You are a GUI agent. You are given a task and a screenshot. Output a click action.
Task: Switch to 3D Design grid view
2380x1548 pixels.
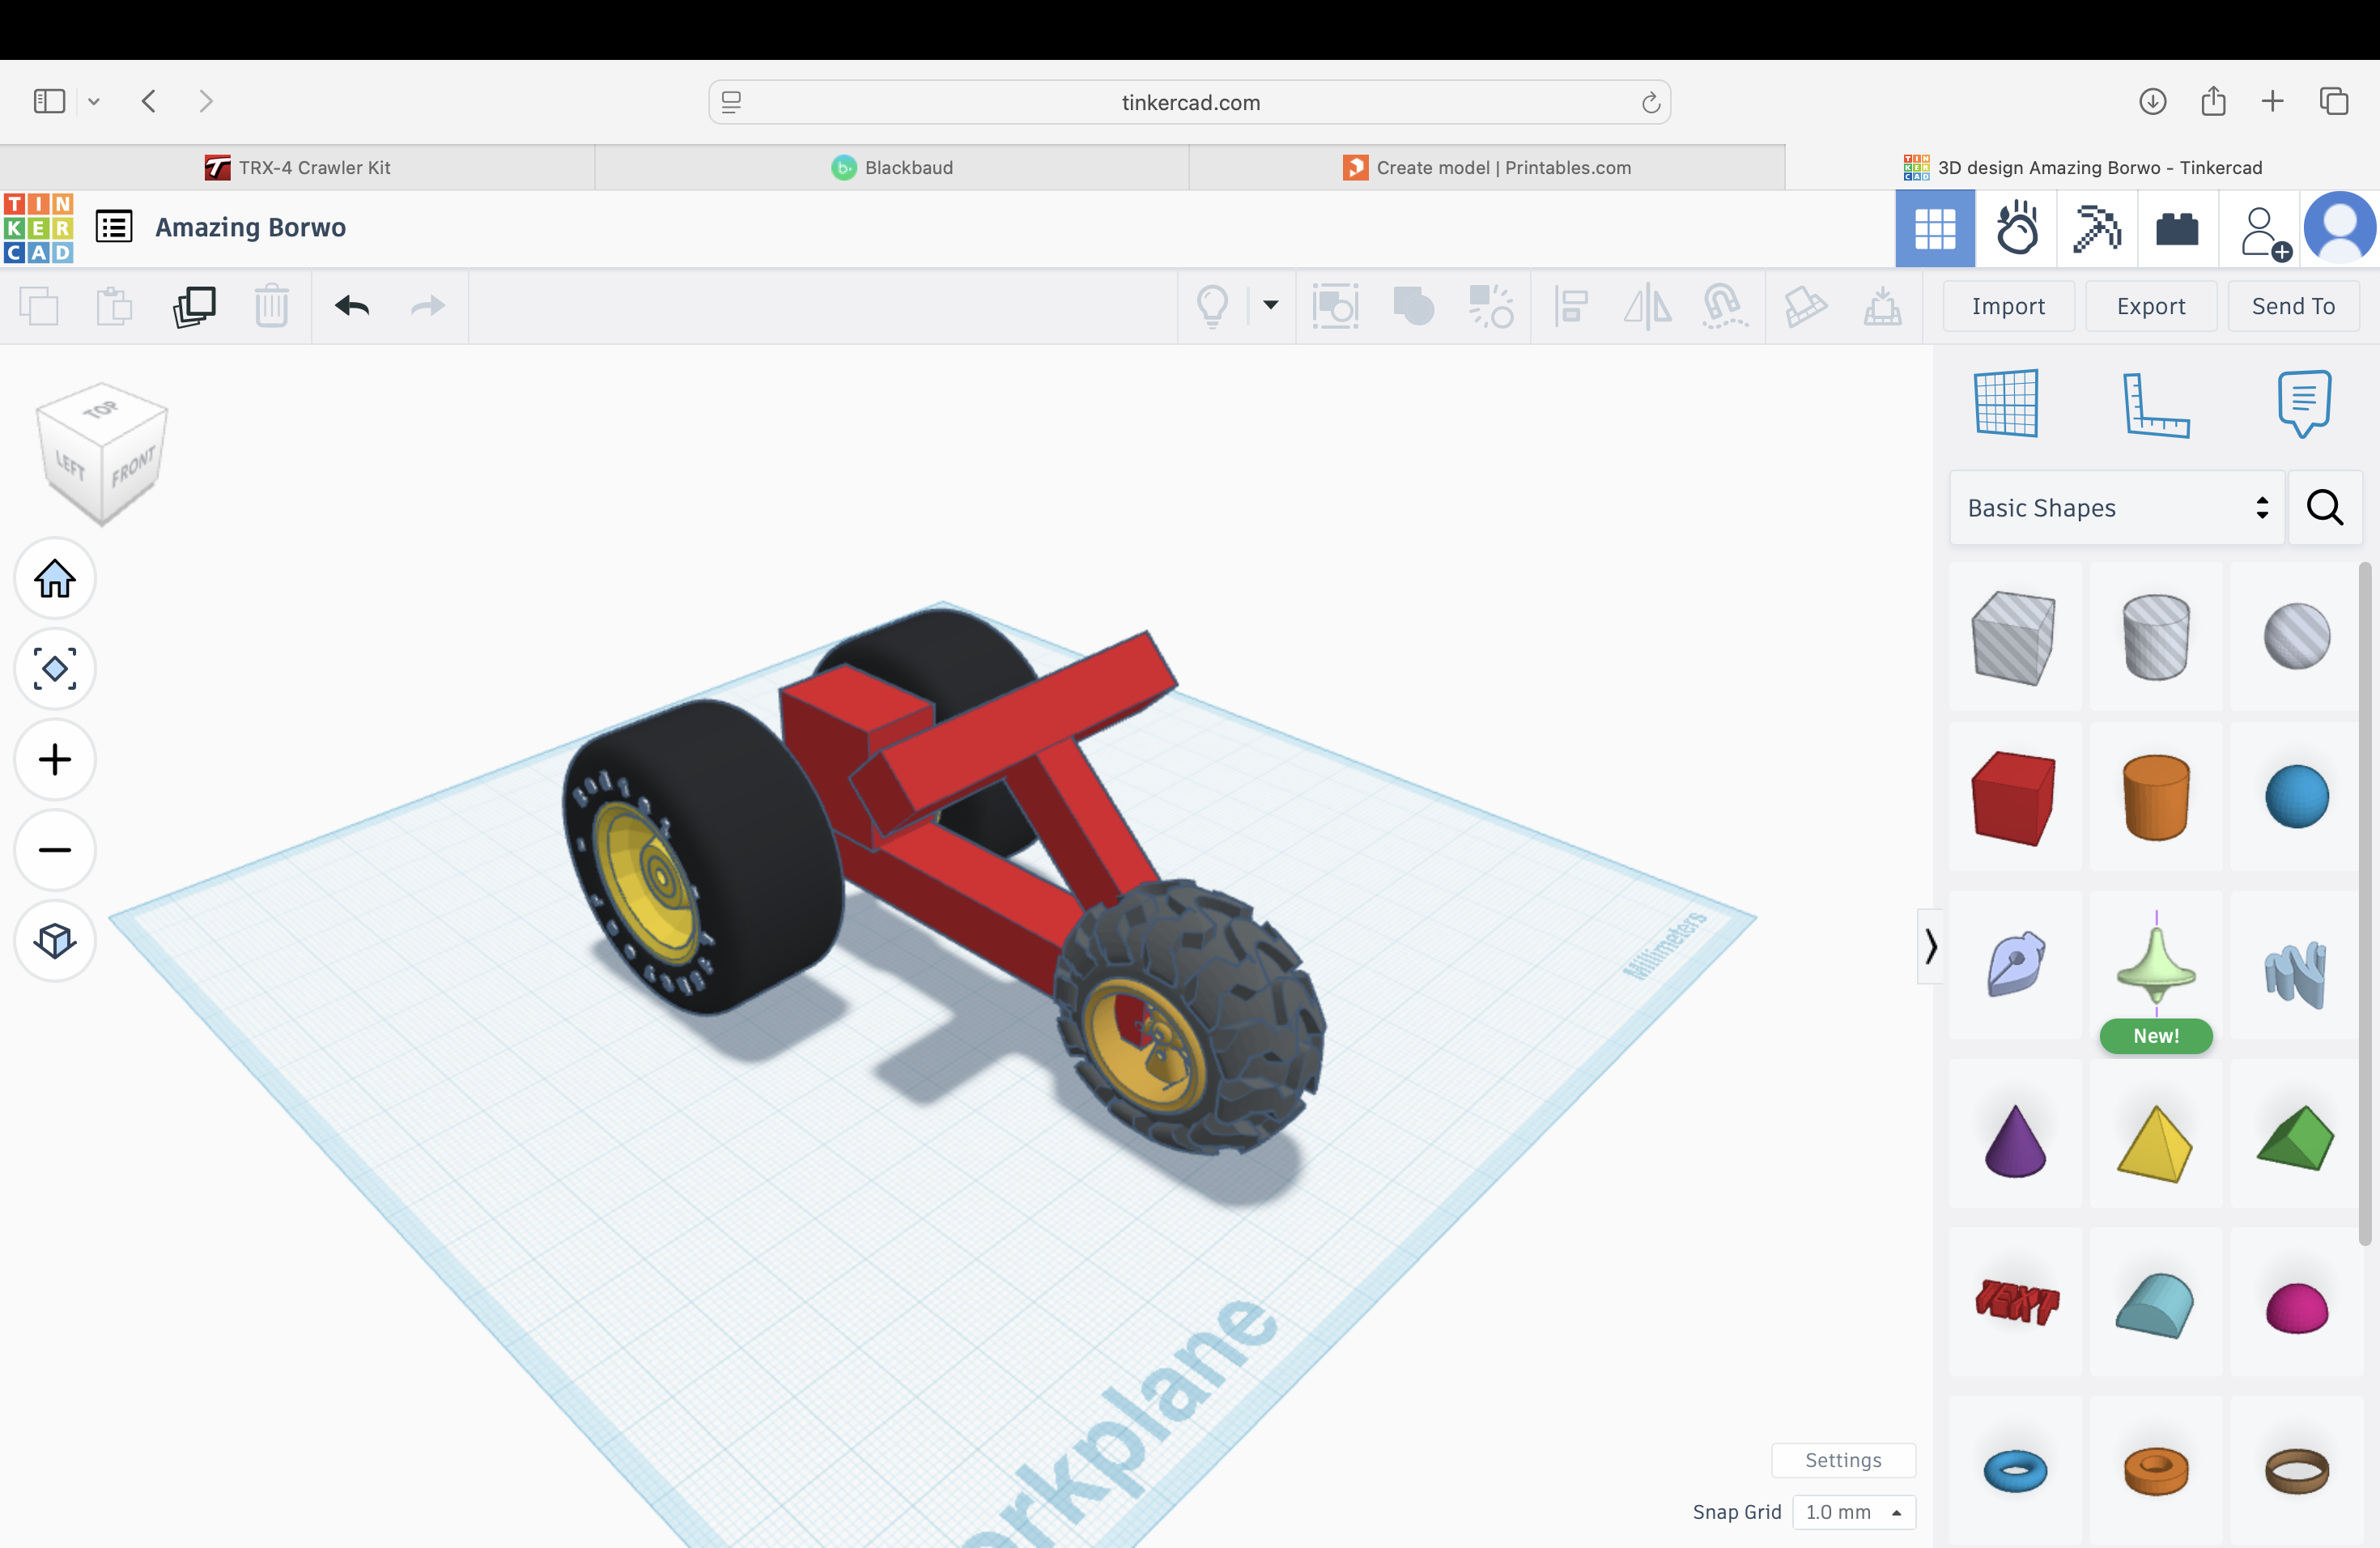pos(1935,229)
